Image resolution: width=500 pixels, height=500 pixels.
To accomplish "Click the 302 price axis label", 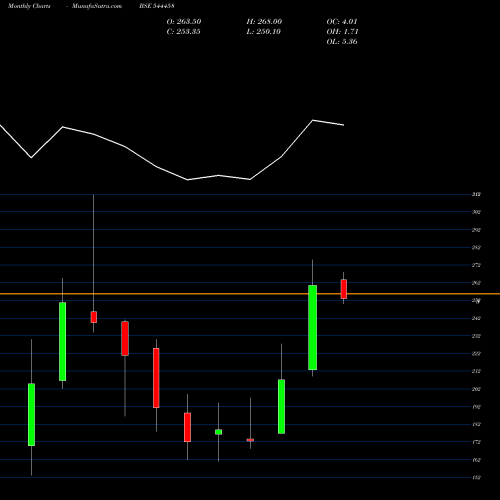I will tap(476, 212).
